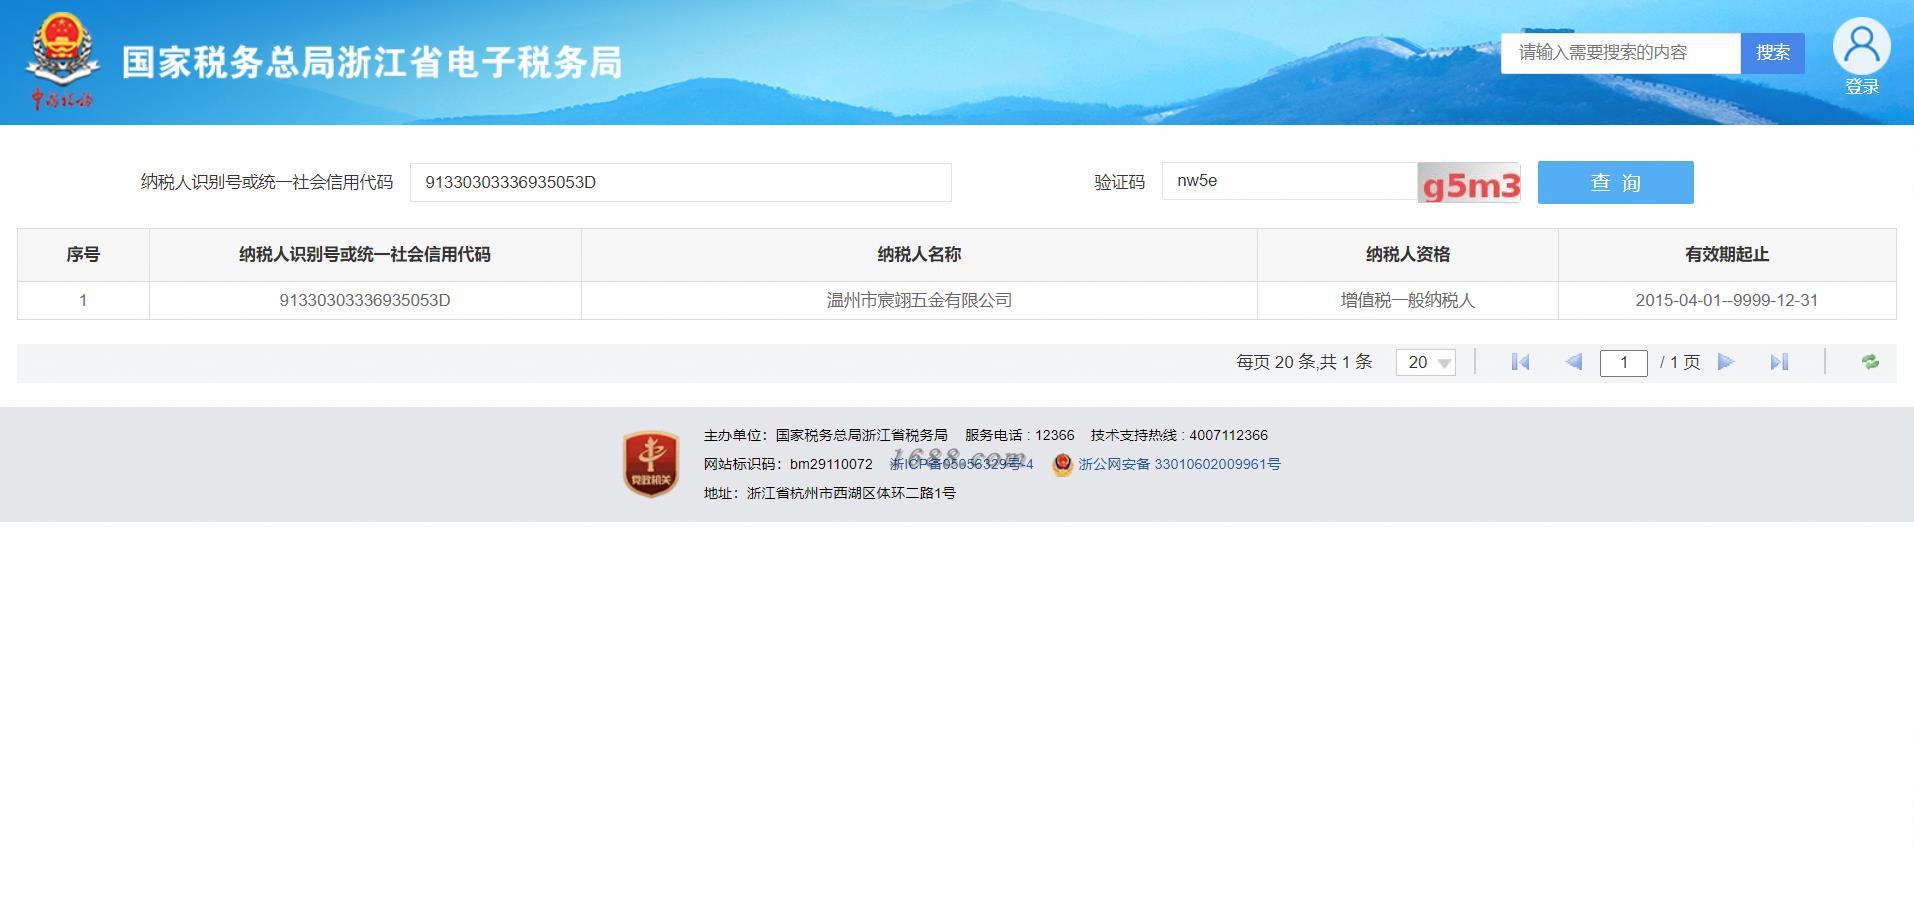
Task: Click 网站标识码 bm29110072 text
Action: 788,464
